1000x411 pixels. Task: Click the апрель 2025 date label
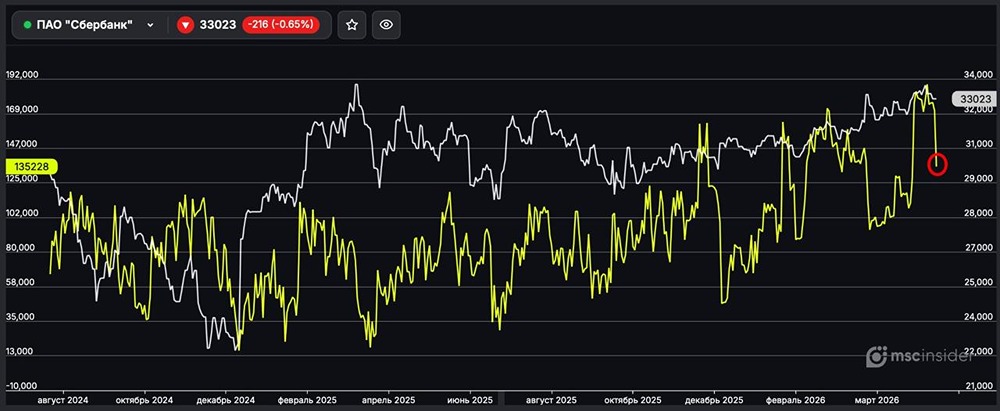click(x=388, y=400)
